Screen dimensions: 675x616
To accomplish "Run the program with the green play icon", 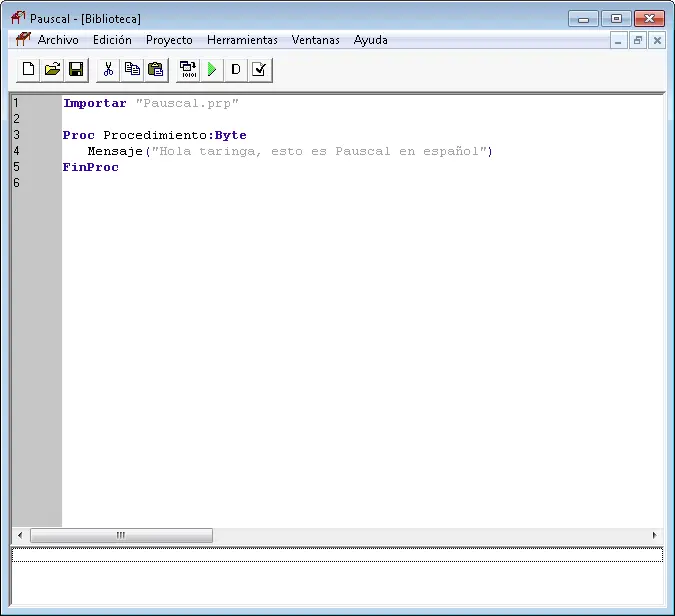I will 212,69.
